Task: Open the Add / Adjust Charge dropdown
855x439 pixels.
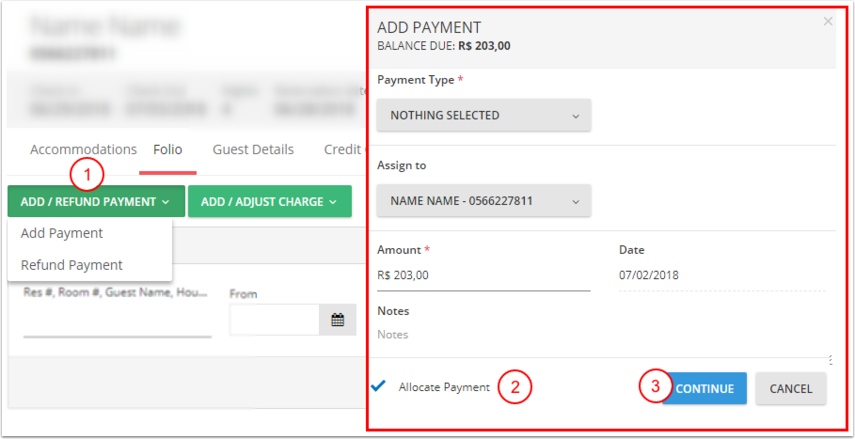Action: pyautogui.click(x=269, y=202)
